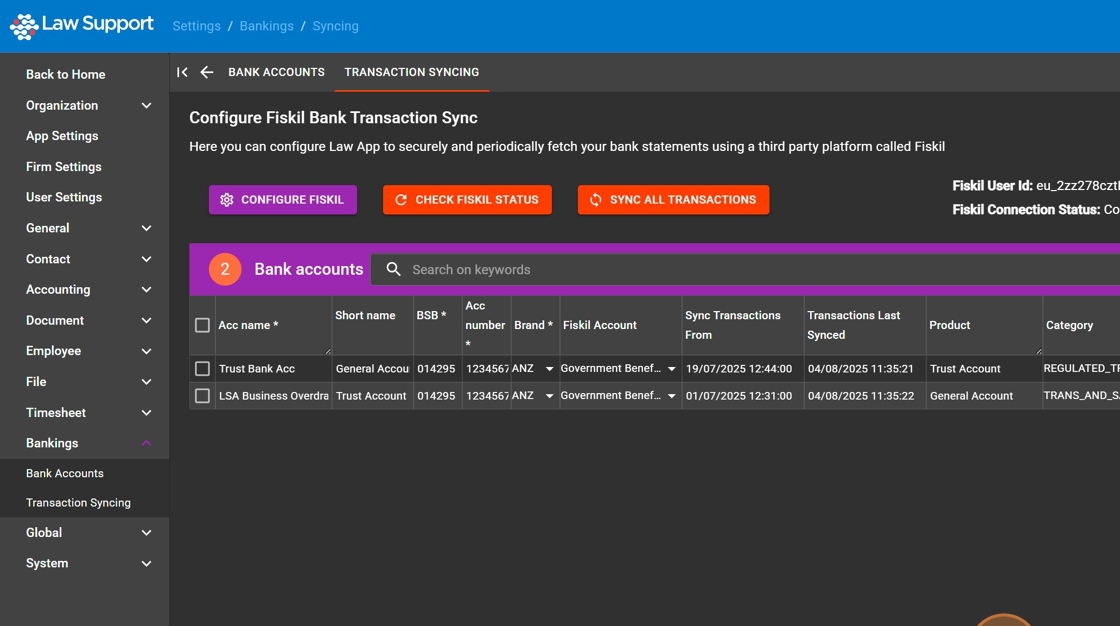The width and height of the screenshot is (1120, 626).
Task: Switch to the Bank Accounts tab
Action: [x=276, y=72]
